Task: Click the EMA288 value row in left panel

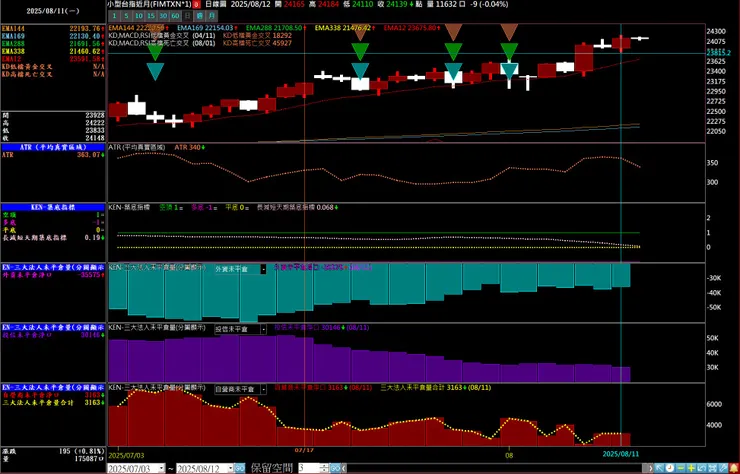Action: 53,44
